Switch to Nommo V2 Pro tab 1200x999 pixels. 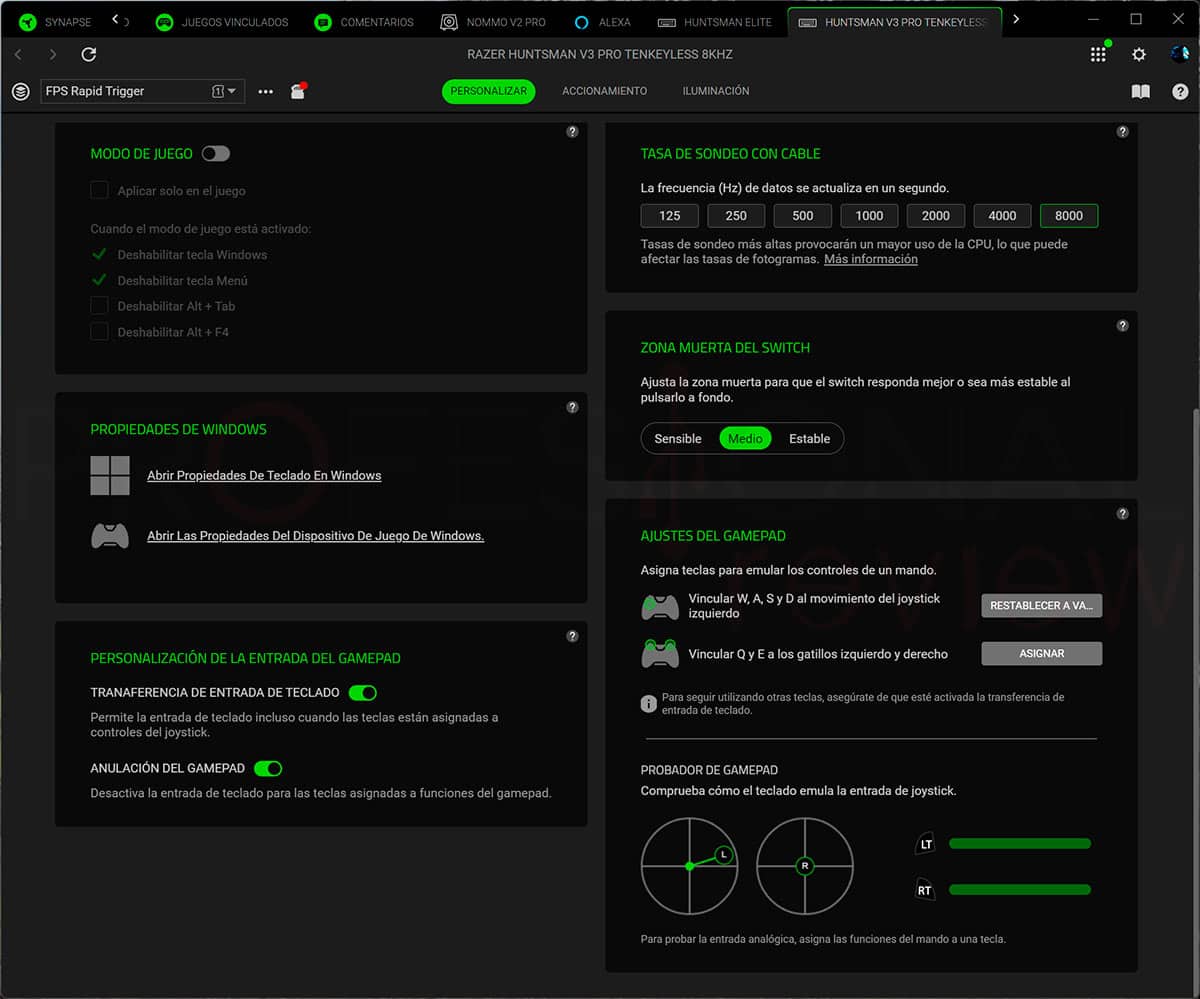[x=494, y=21]
